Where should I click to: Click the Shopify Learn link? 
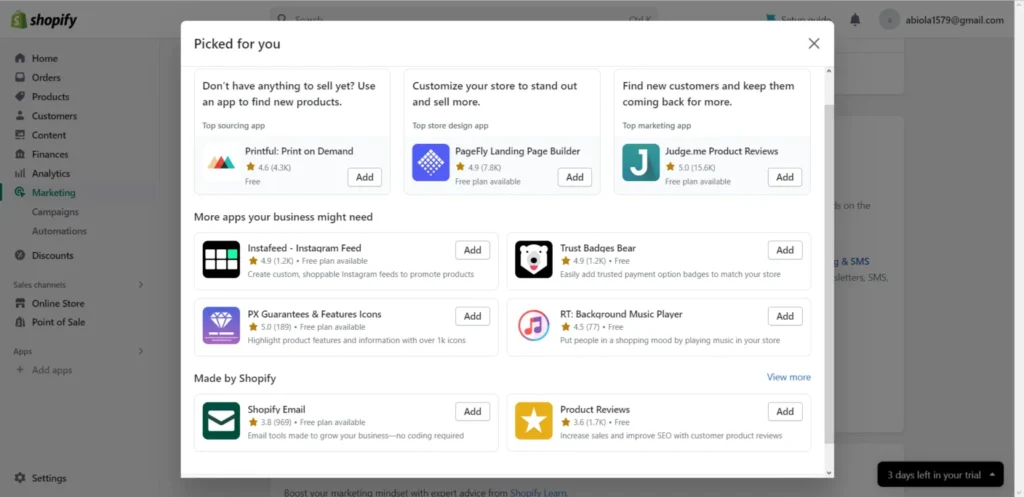(x=538, y=493)
